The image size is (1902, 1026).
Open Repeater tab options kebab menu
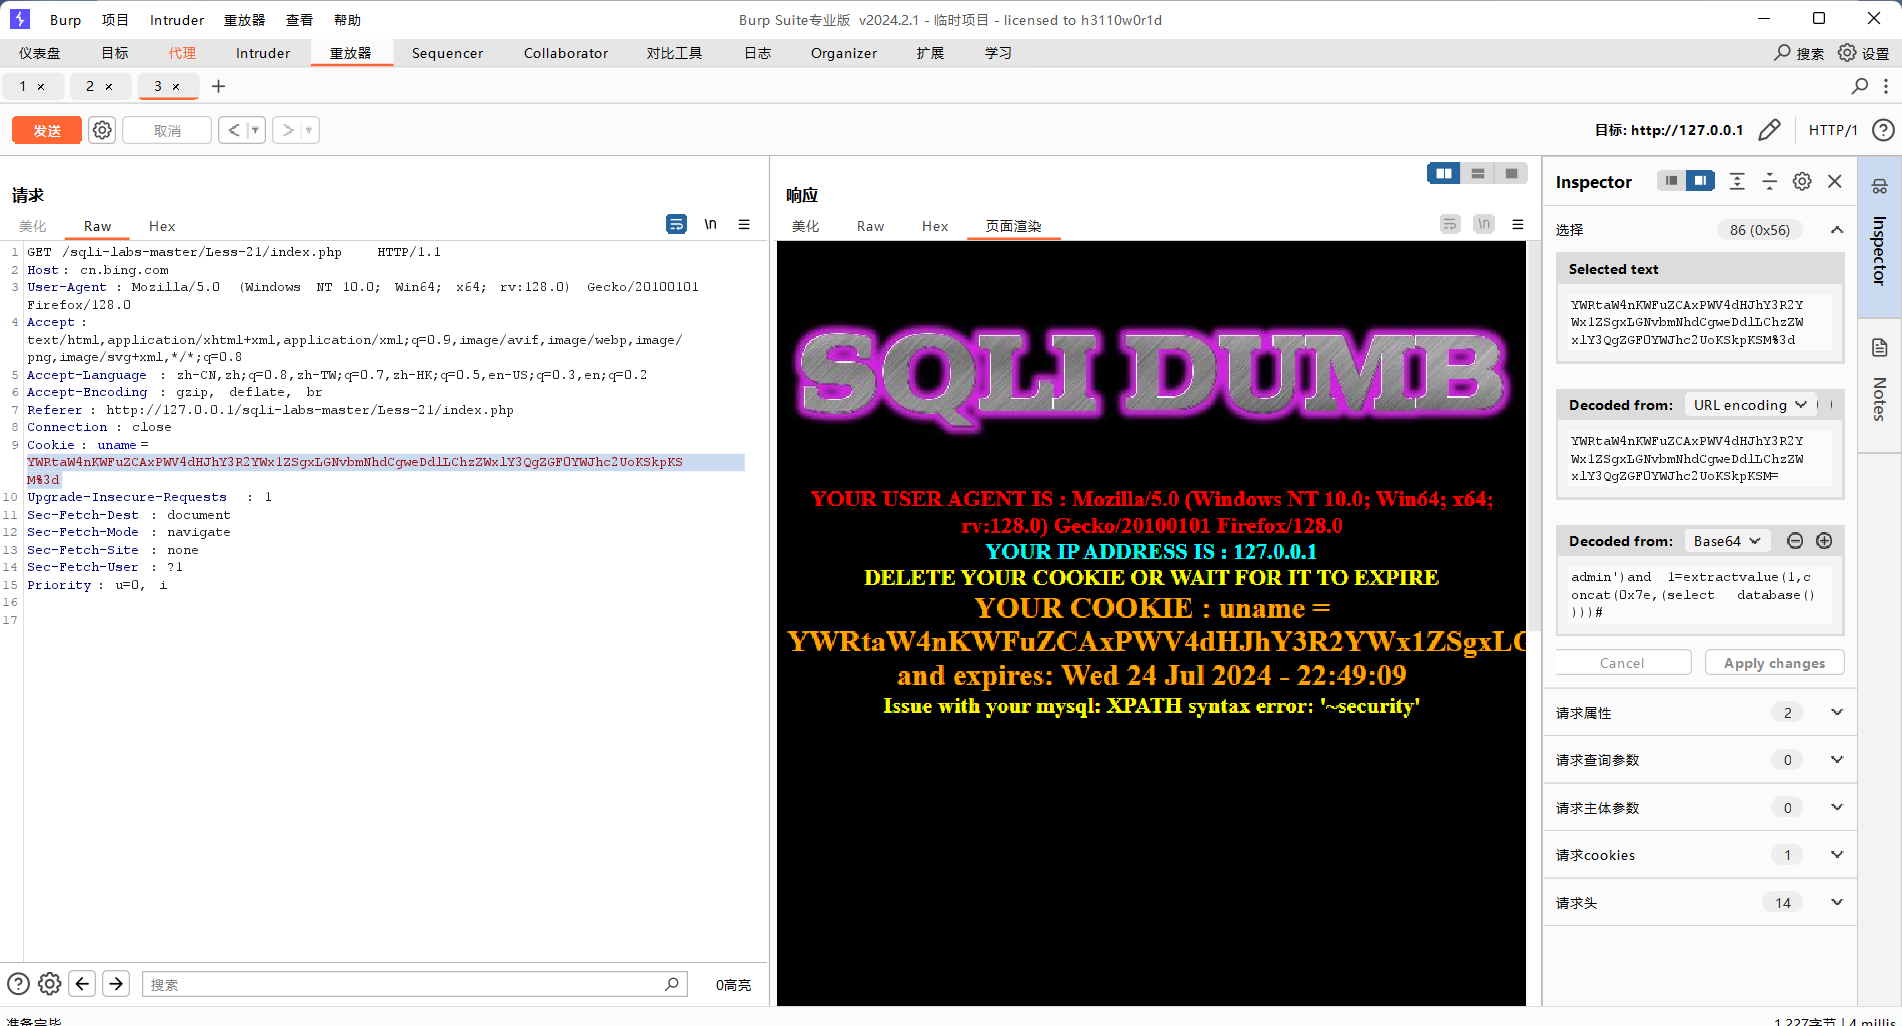[x=1885, y=86]
